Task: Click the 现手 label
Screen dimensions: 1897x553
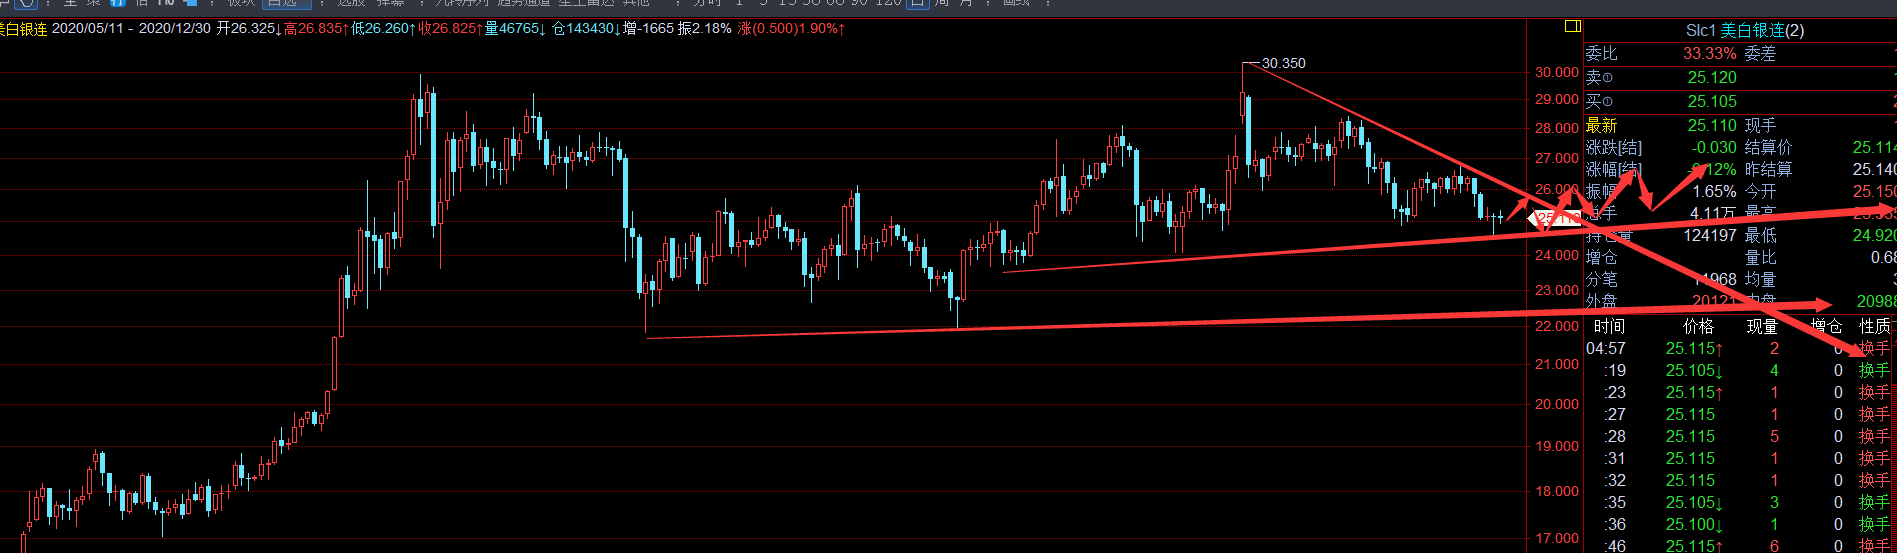Action: click(1761, 125)
